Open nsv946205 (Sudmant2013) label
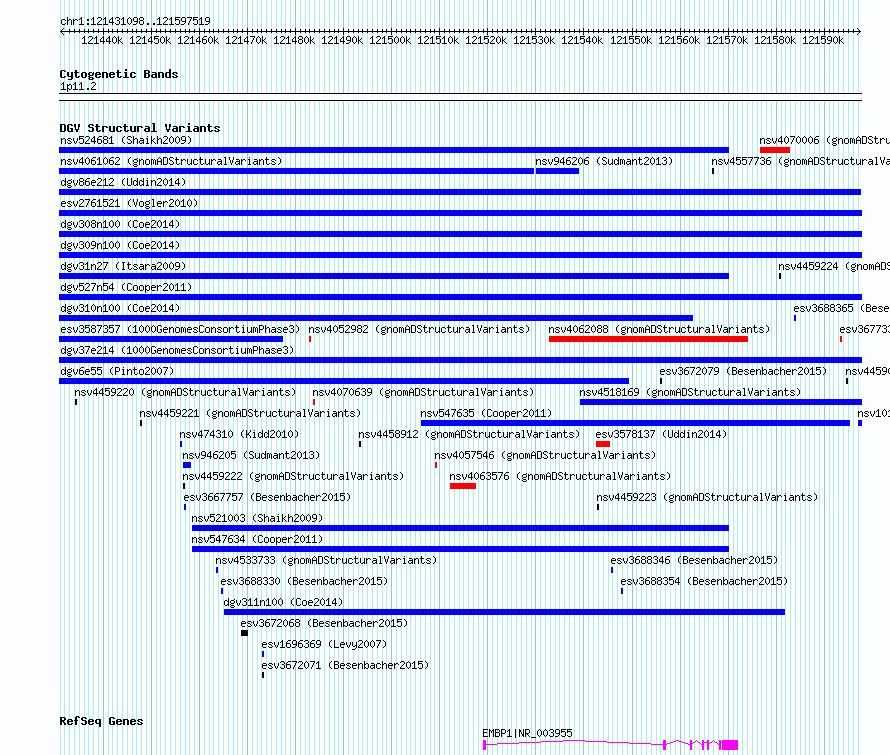This screenshot has width=890, height=755. 251,455
